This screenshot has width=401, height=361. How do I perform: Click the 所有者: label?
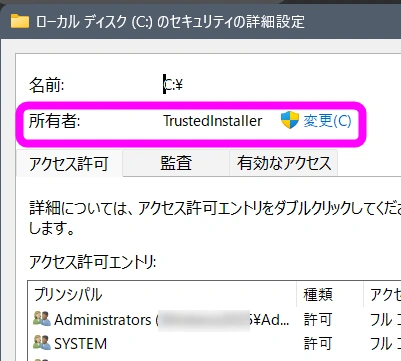click(55, 121)
